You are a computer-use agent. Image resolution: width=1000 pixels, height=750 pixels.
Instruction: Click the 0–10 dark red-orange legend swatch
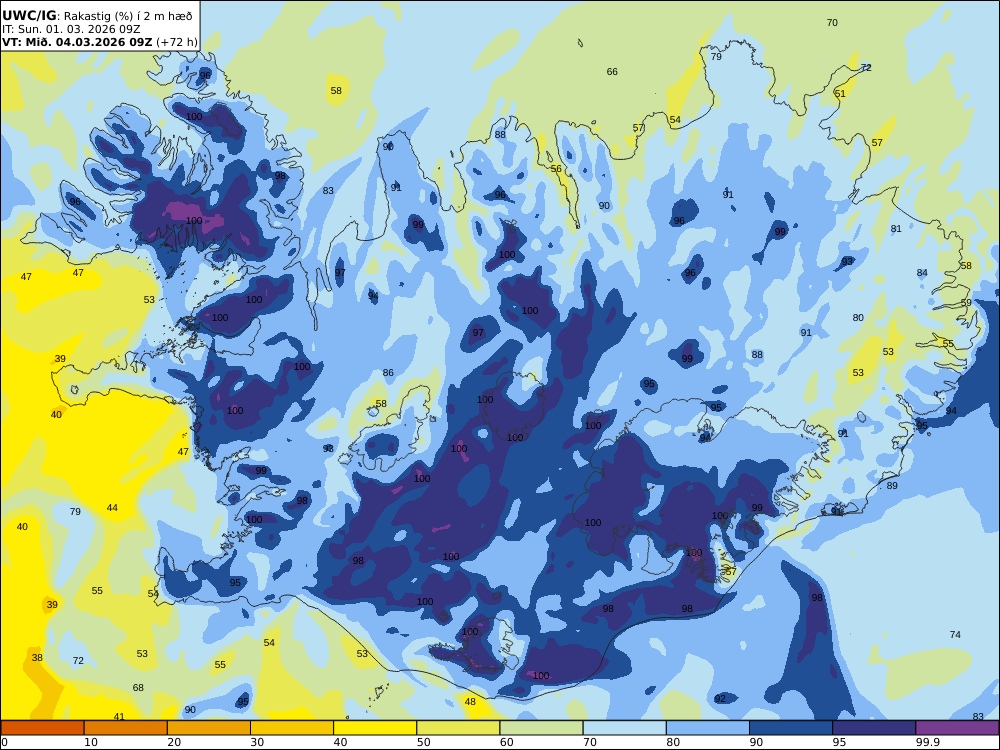pos(43,728)
